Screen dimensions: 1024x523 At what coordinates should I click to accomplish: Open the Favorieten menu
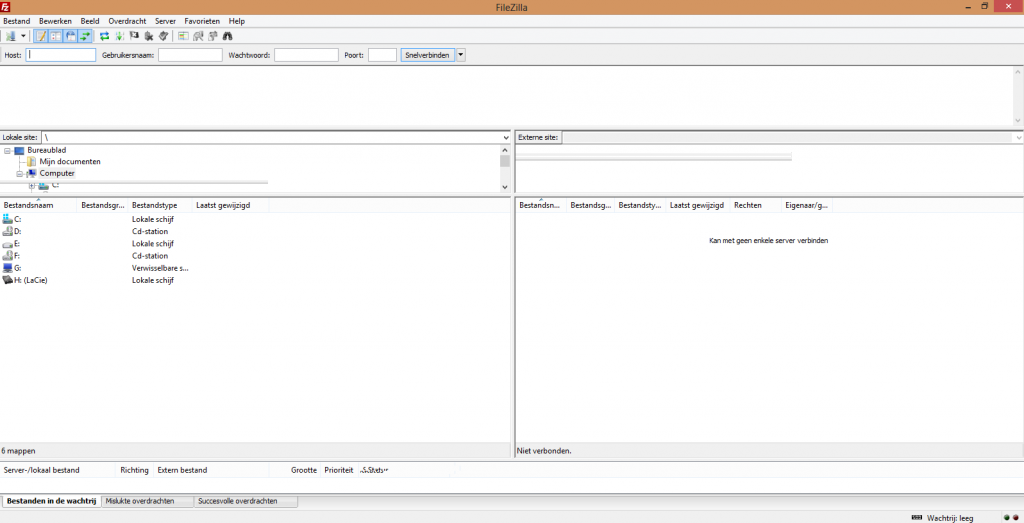point(202,21)
